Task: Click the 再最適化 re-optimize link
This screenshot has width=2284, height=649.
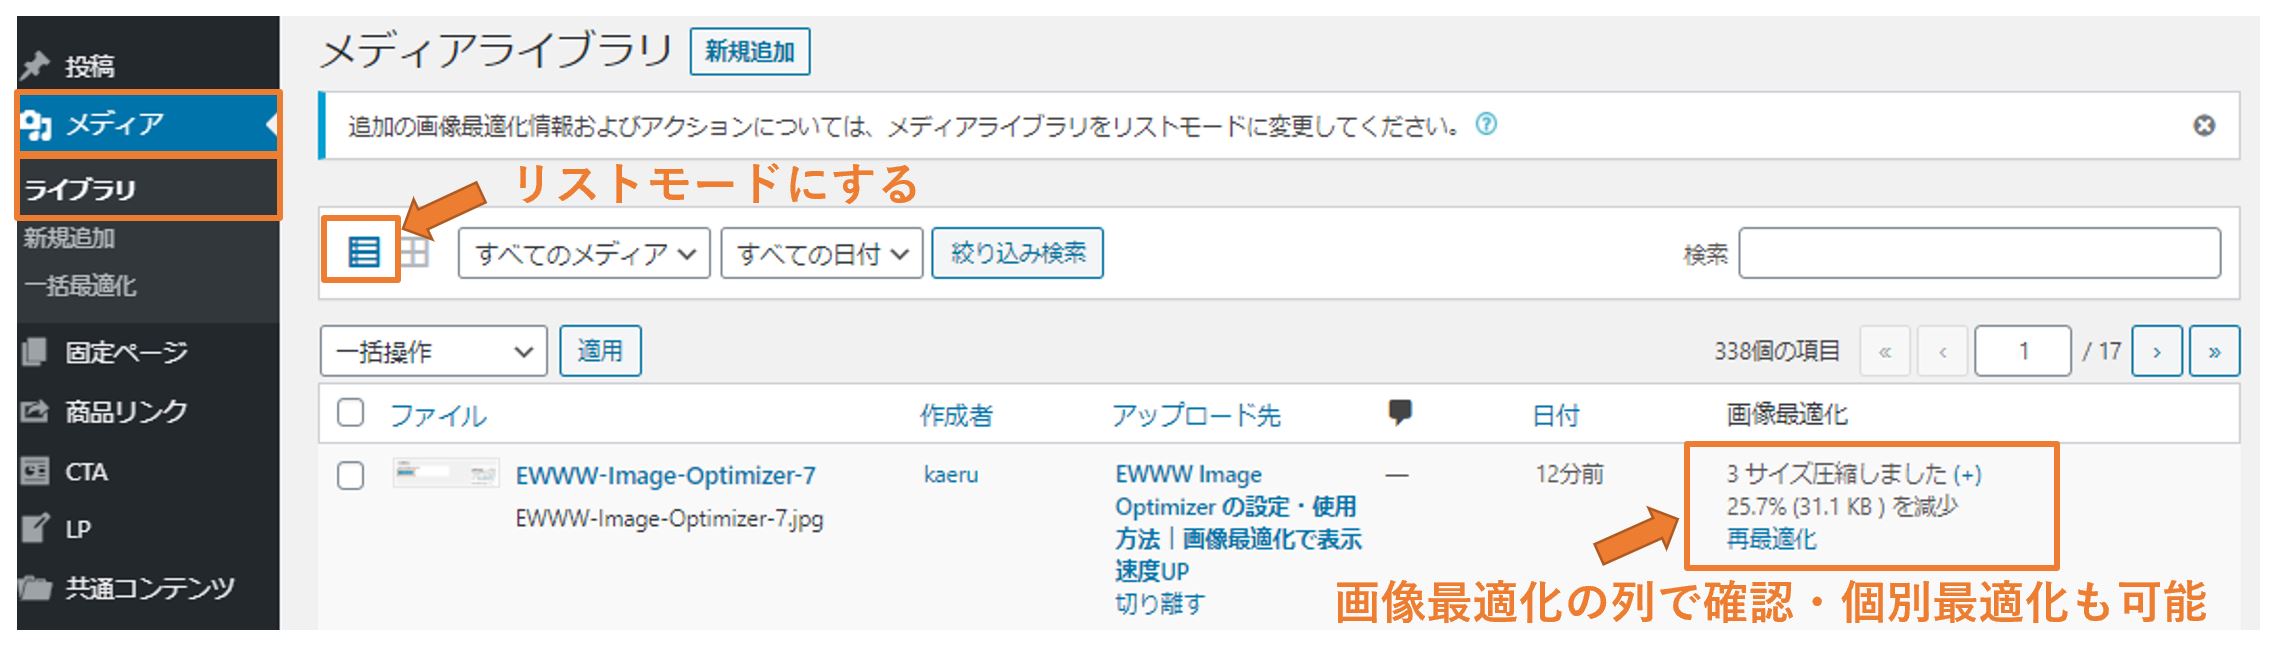Action: (x=1770, y=539)
